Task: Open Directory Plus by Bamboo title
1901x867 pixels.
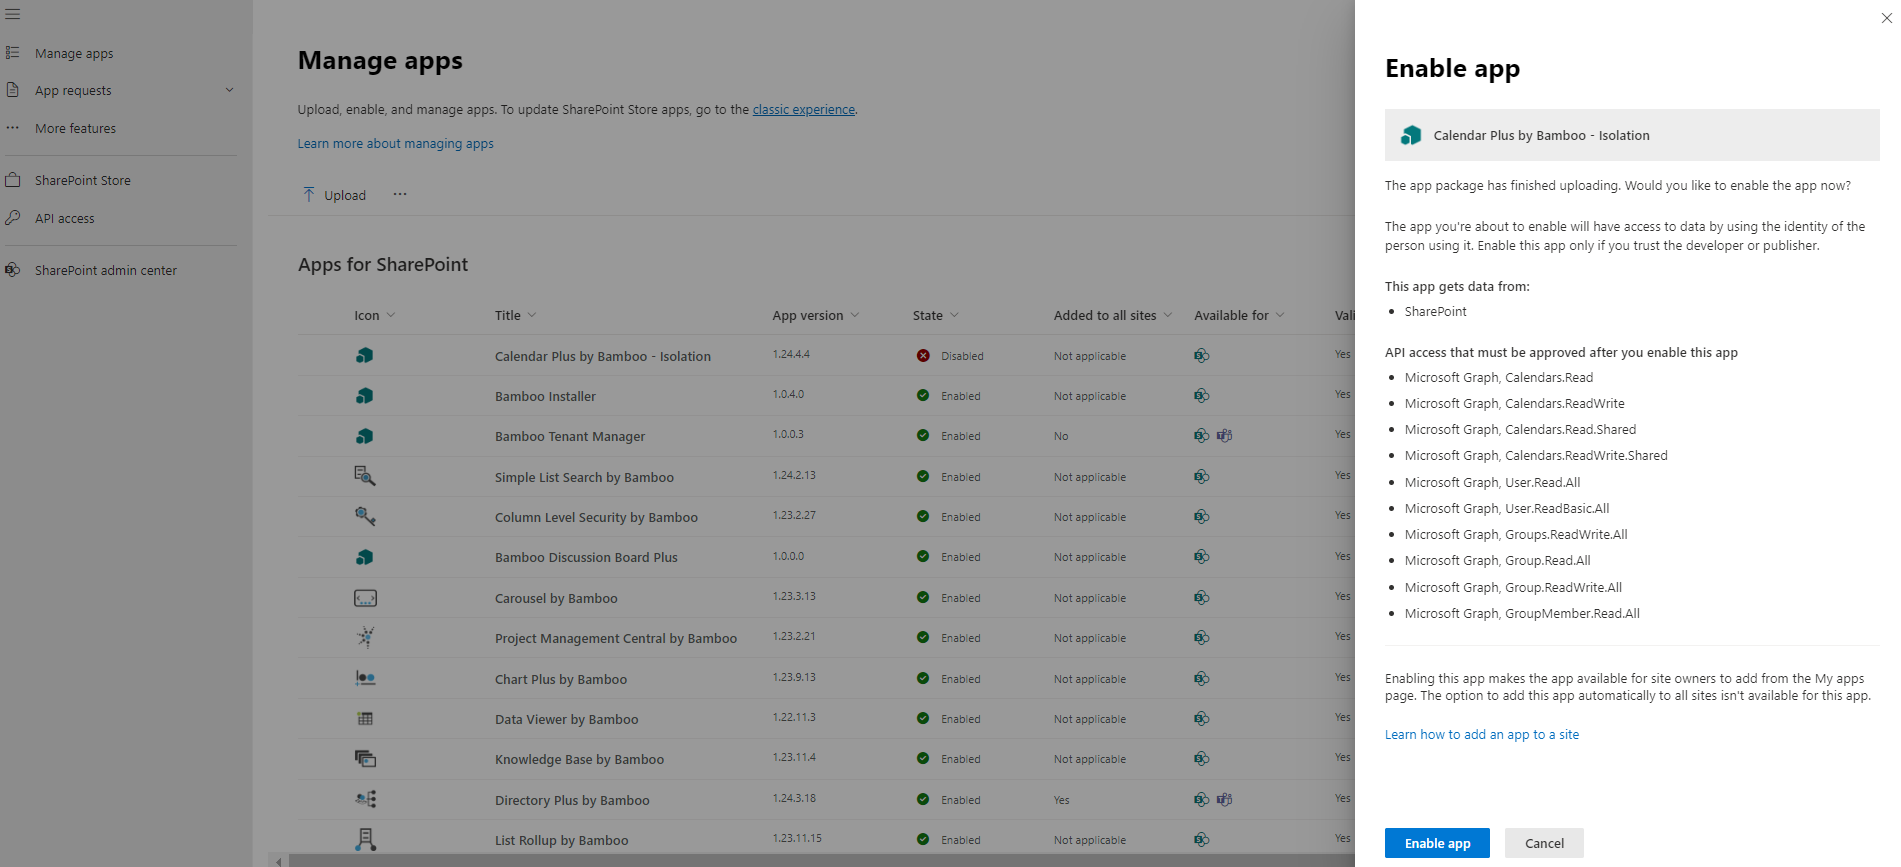Action: pyautogui.click(x=572, y=800)
